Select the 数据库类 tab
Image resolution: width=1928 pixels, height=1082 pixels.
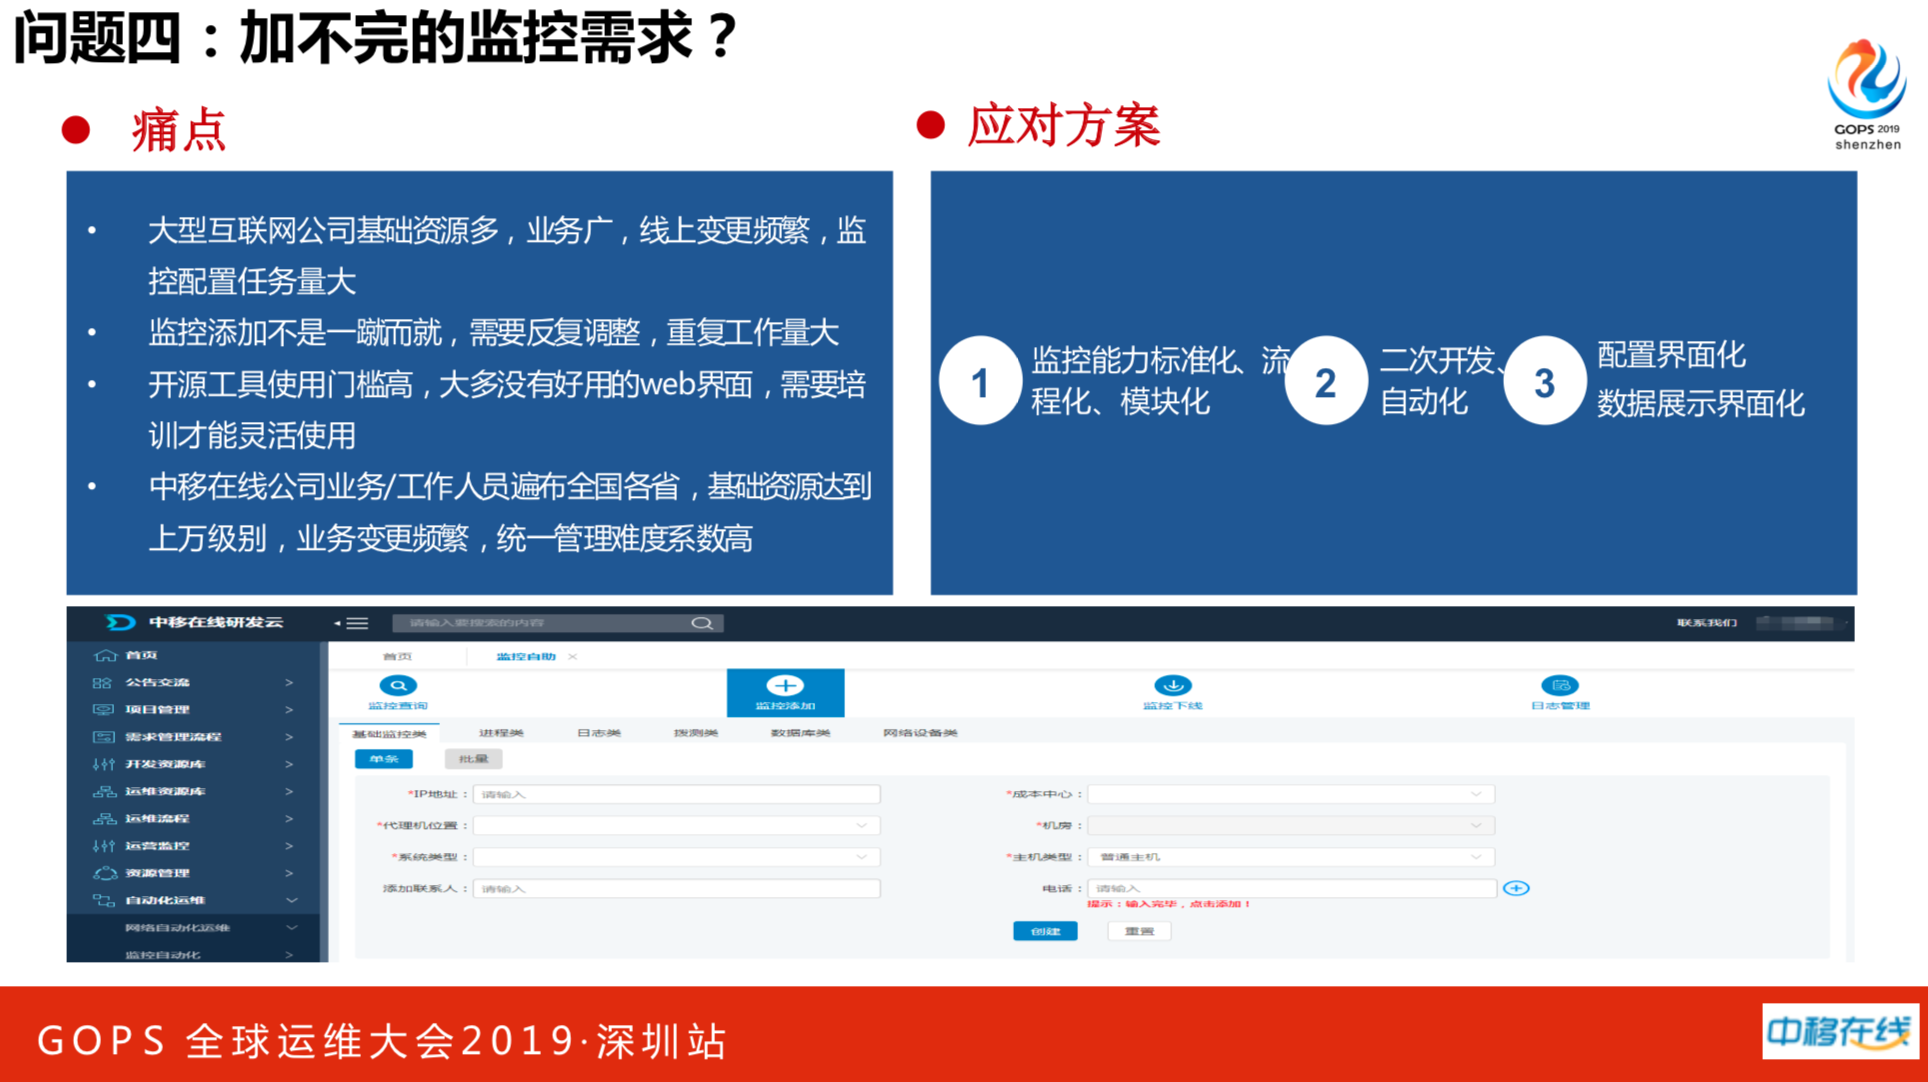click(800, 734)
